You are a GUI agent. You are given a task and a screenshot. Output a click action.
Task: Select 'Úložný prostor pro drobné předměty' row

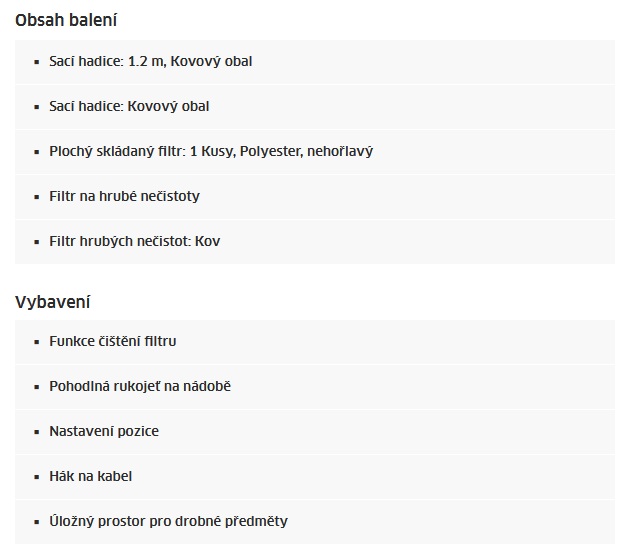(315, 522)
